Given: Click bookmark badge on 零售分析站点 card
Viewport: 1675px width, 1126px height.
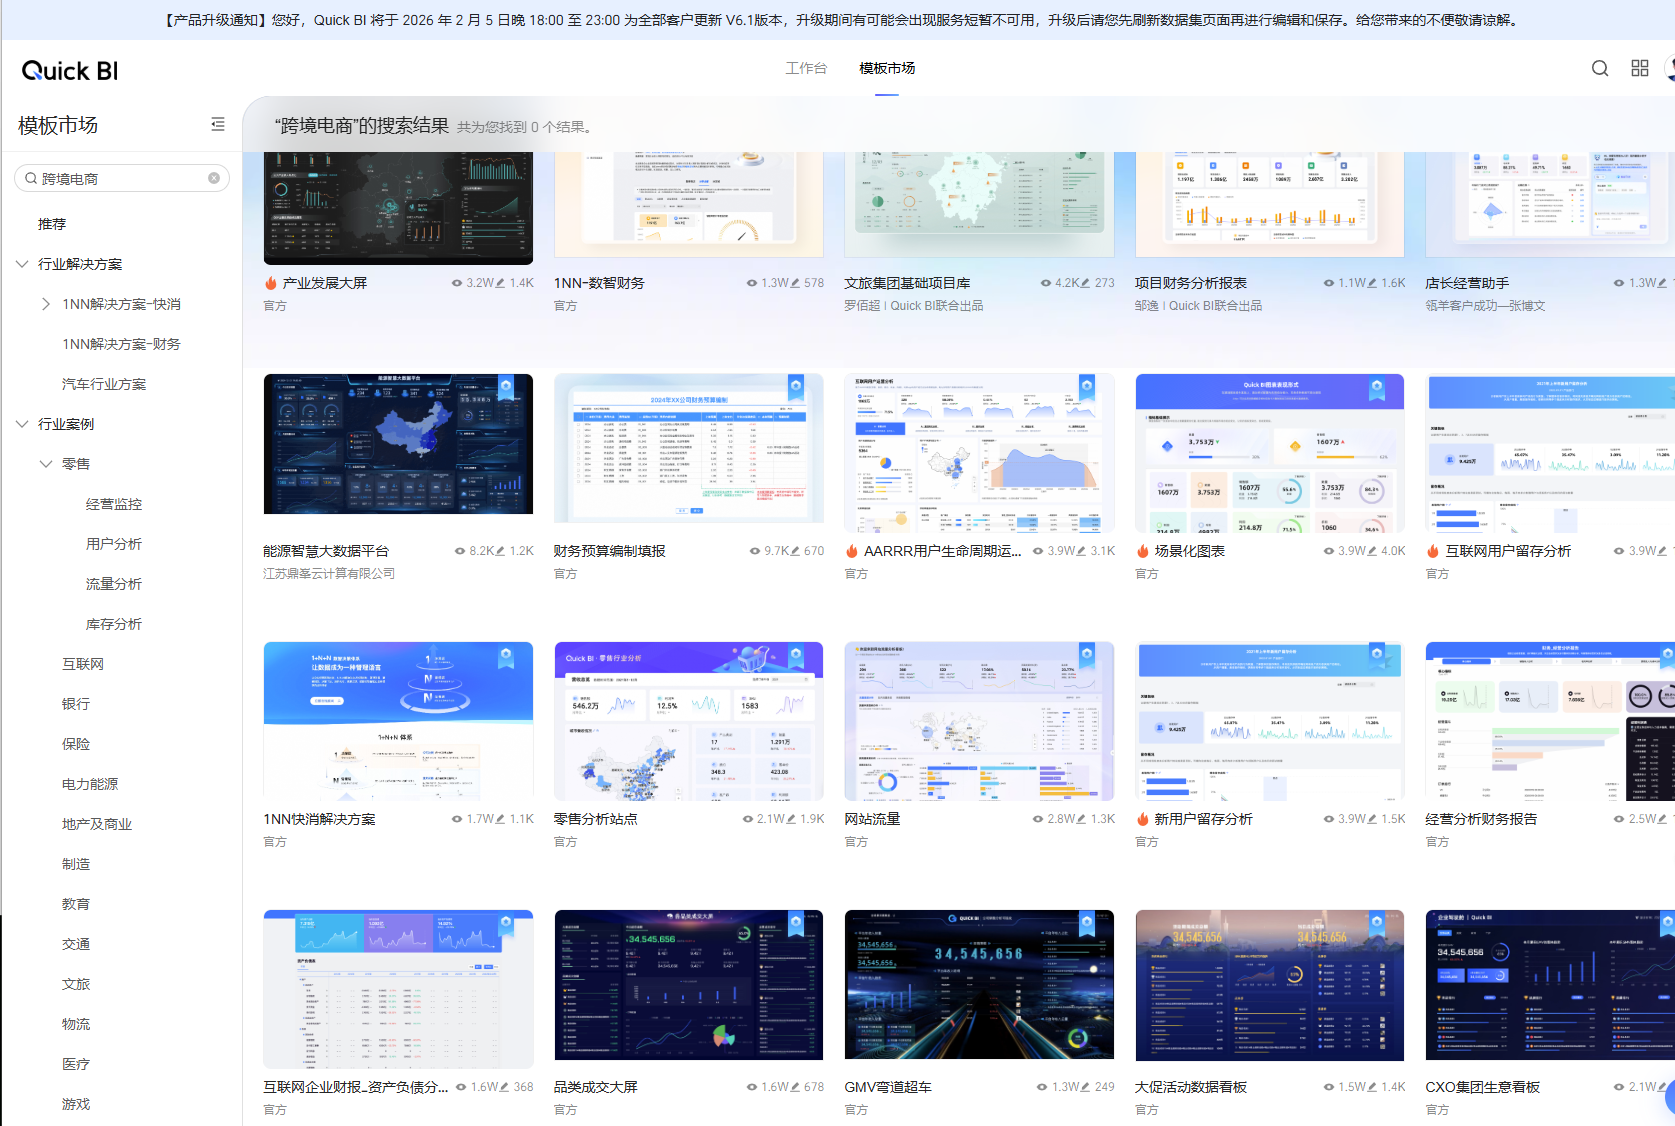Looking at the screenshot, I should [x=796, y=655].
